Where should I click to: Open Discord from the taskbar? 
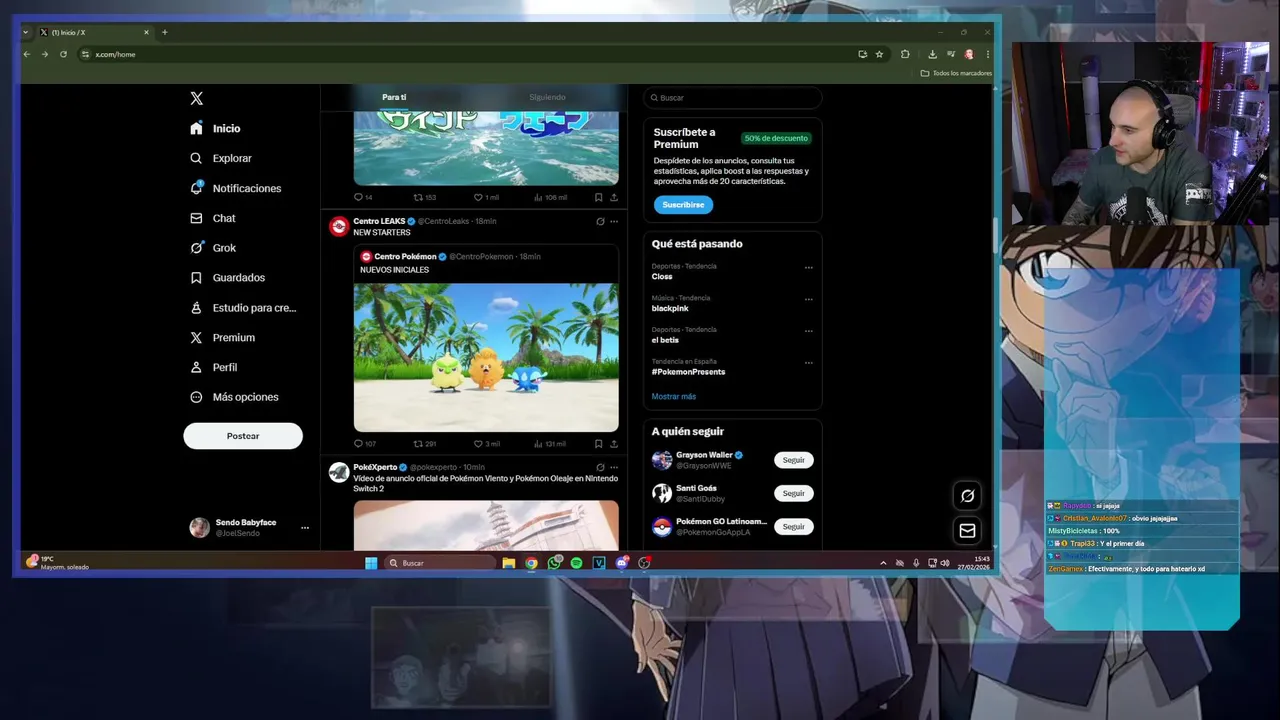(x=622, y=563)
